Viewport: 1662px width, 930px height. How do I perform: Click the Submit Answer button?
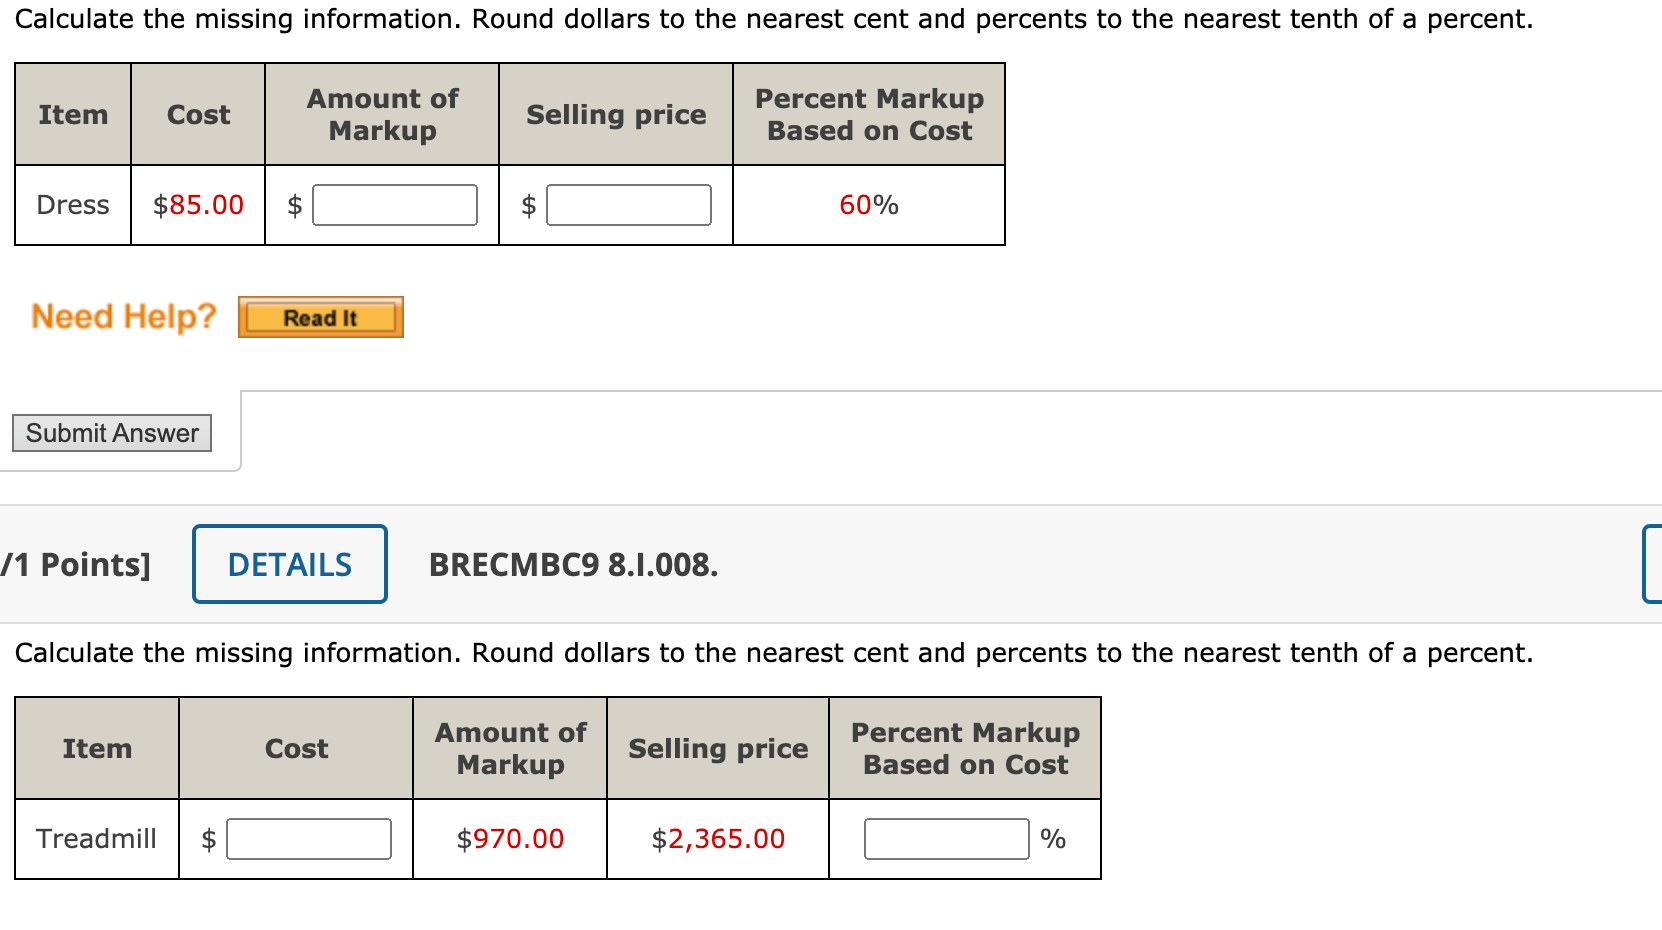pyautogui.click(x=112, y=433)
